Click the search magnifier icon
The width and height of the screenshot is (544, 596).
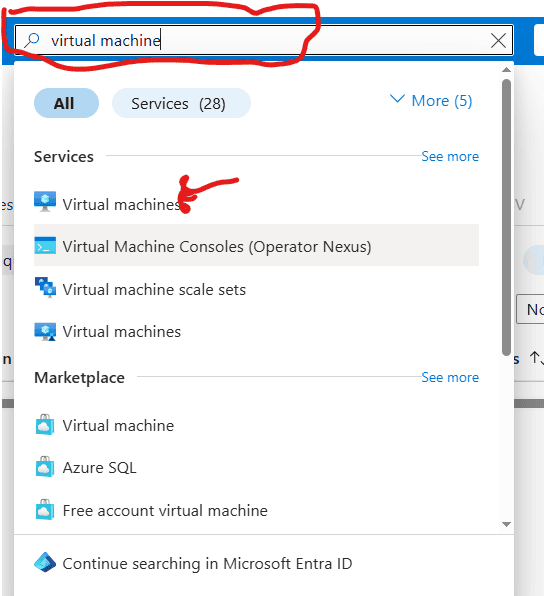(x=32, y=40)
